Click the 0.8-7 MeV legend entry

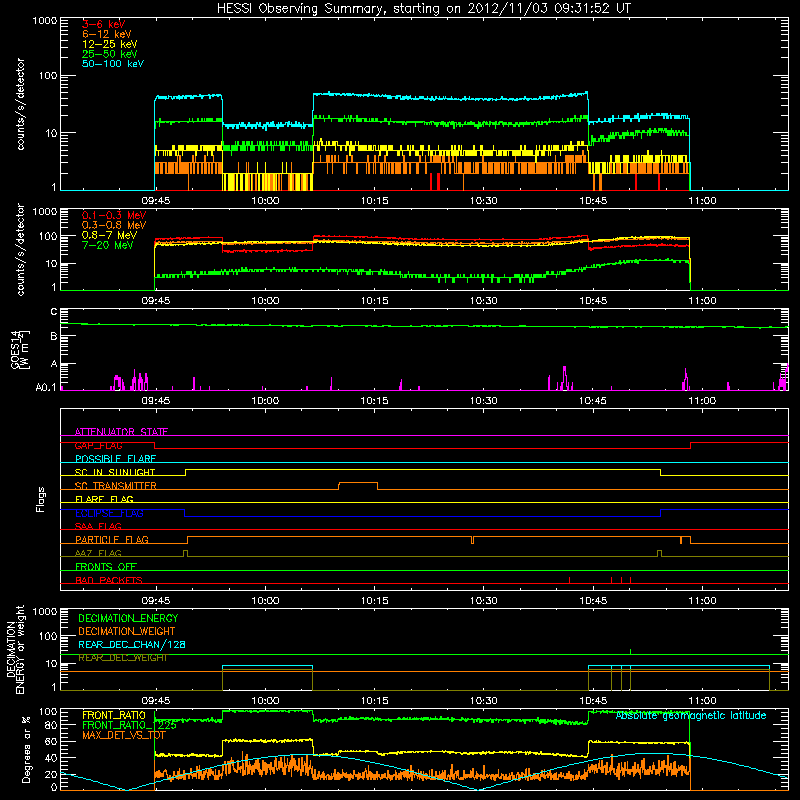(x=109, y=235)
